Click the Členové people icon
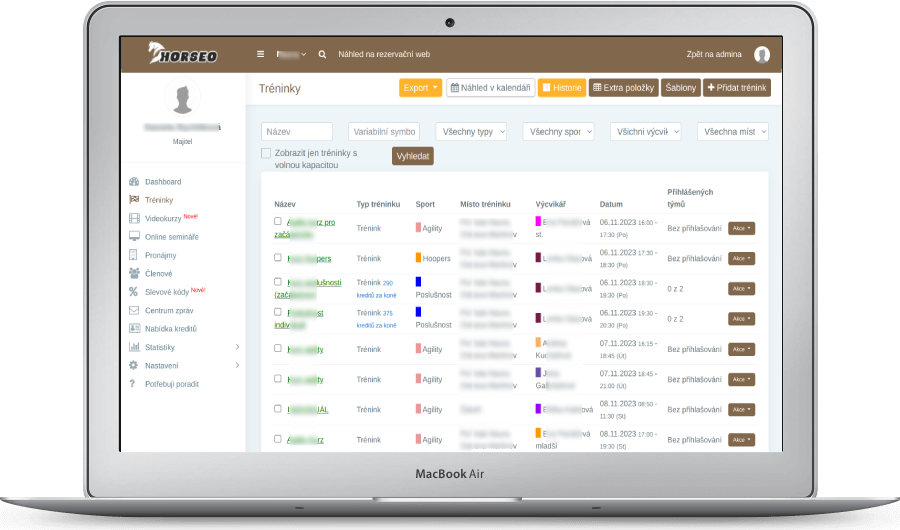Viewport: 900px width, 530px height. tap(134, 273)
